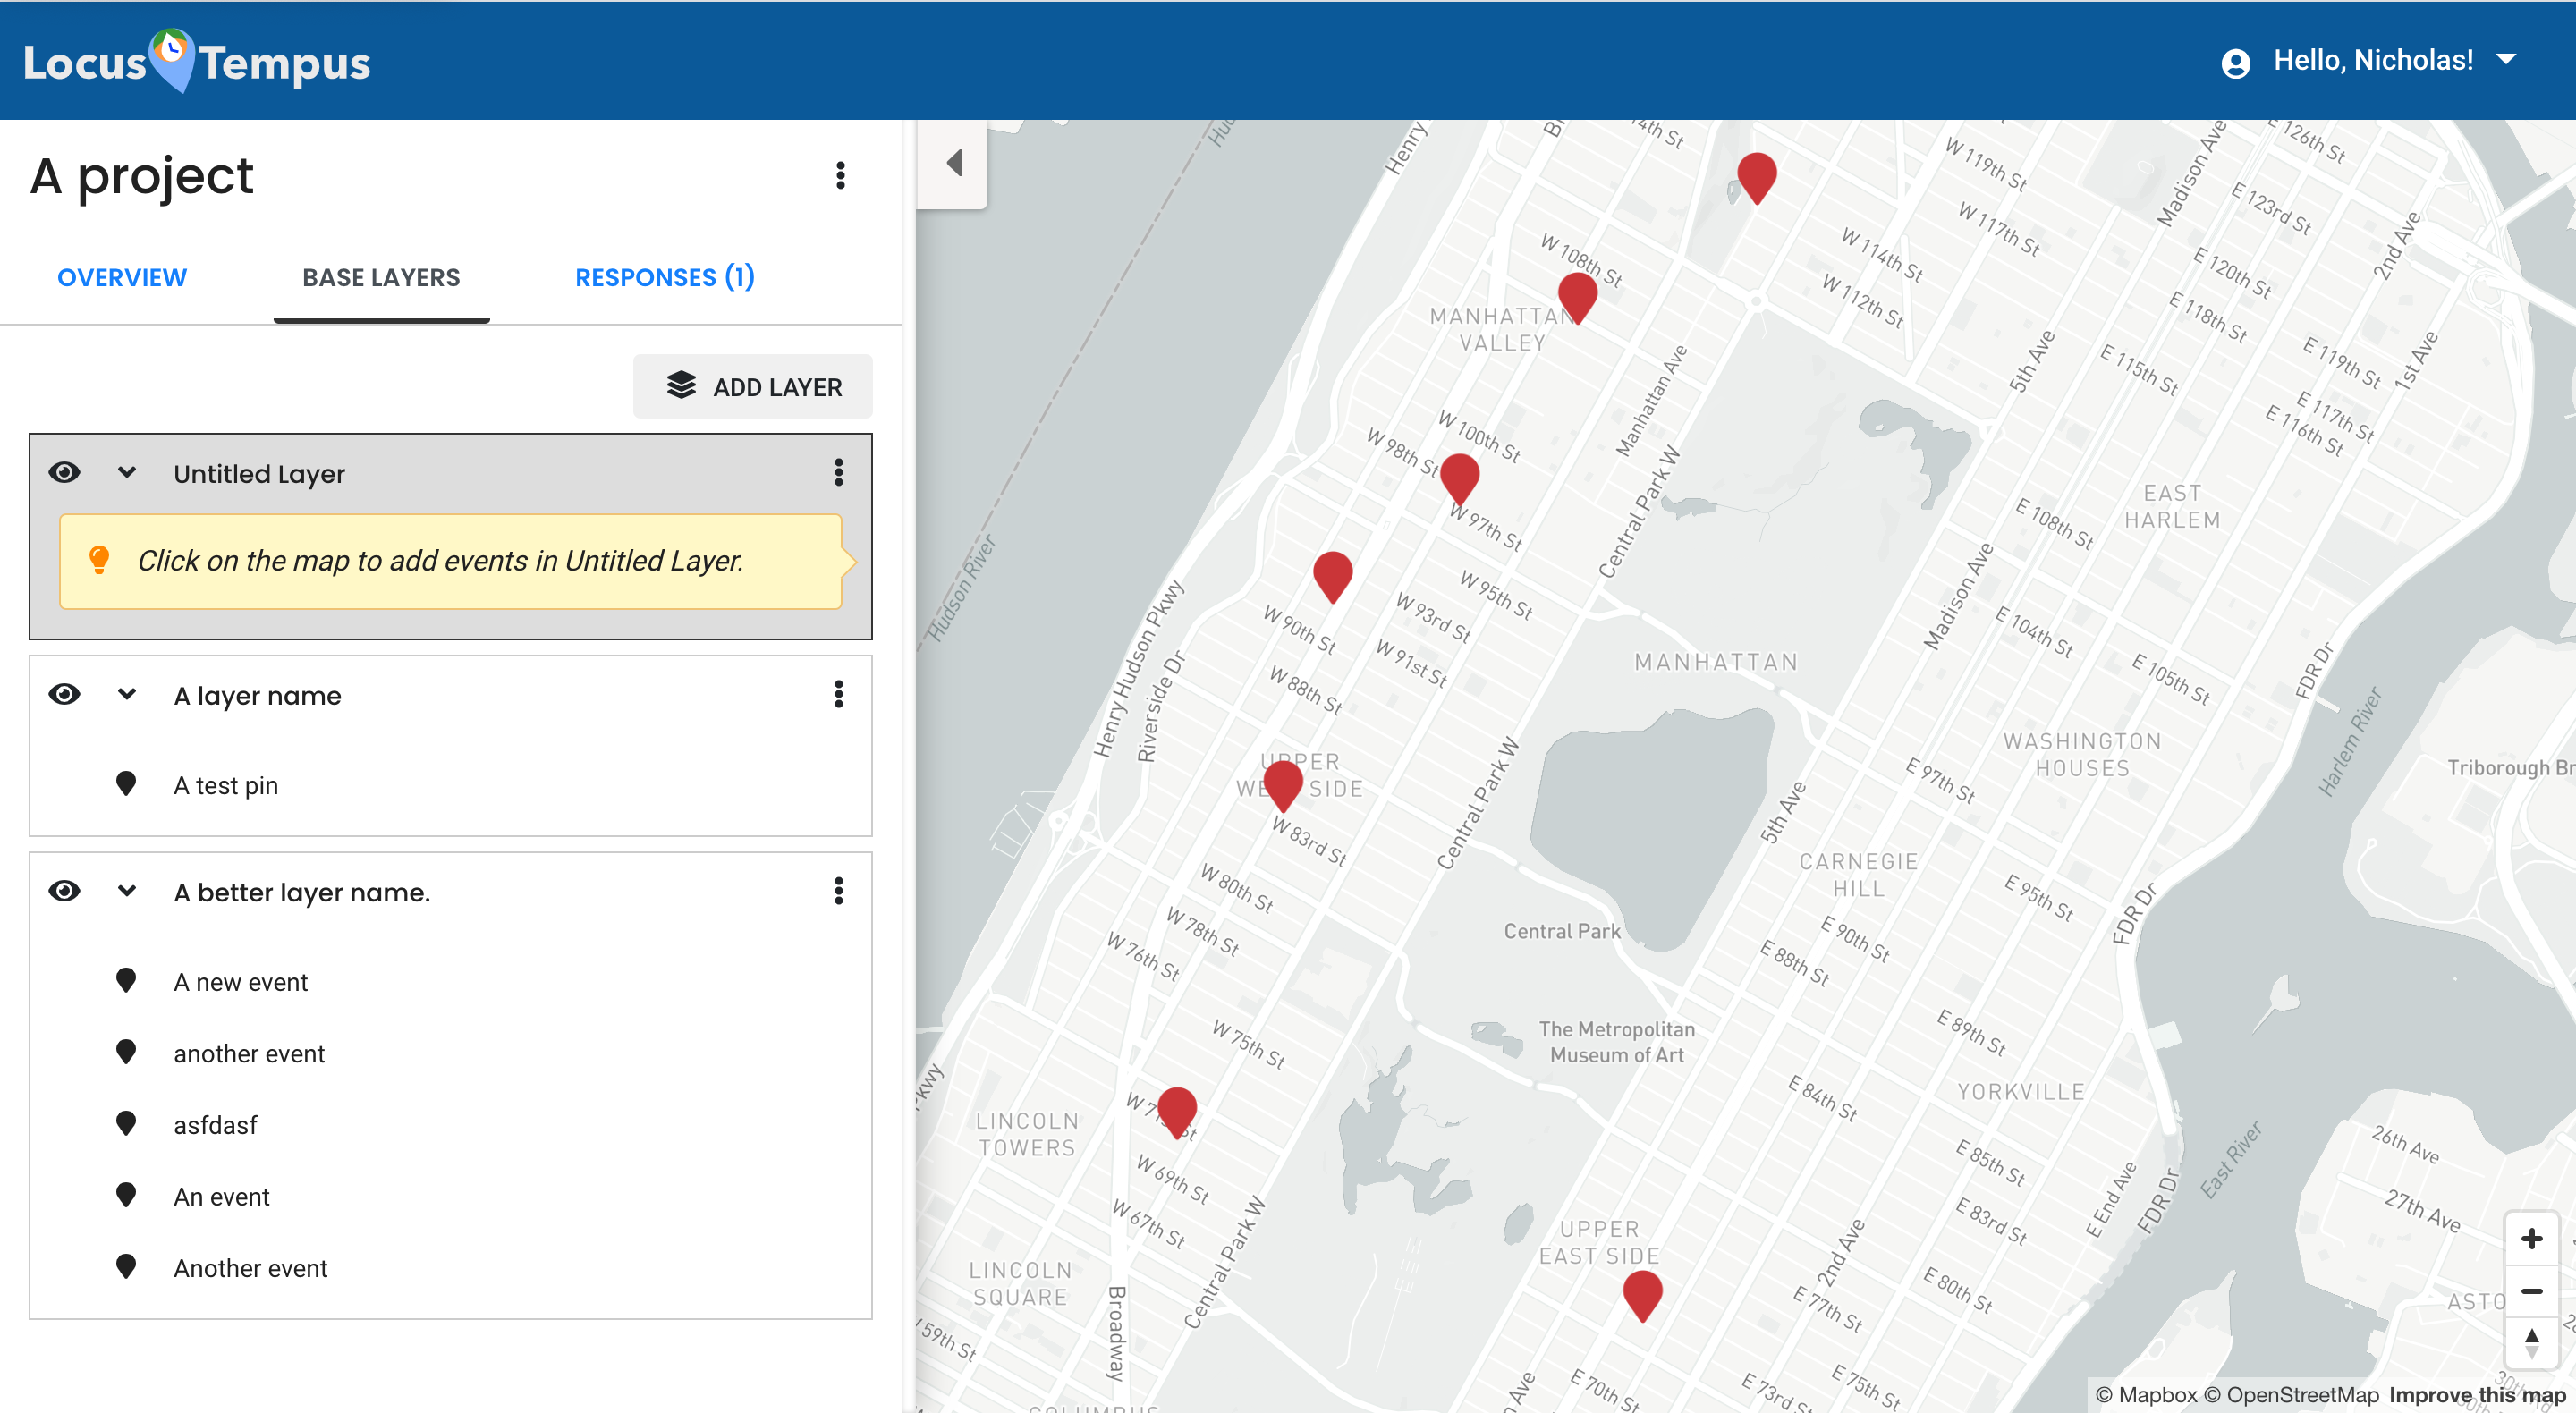The height and width of the screenshot is (1413, 2576).
Task: Toggle visibility of 'A layer name'
Action: 65,694
